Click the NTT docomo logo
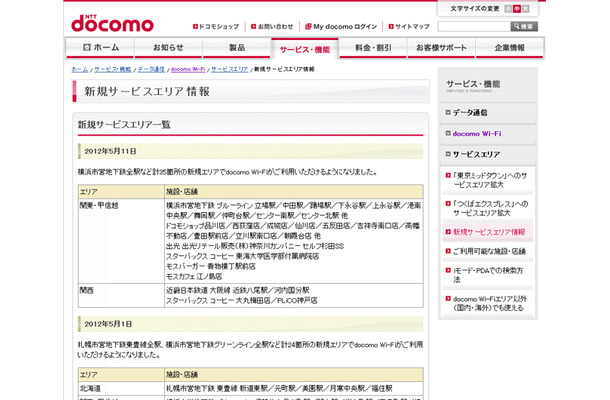Image resolution: width=610 pixels, height=400 pixels. coord(112,23)
